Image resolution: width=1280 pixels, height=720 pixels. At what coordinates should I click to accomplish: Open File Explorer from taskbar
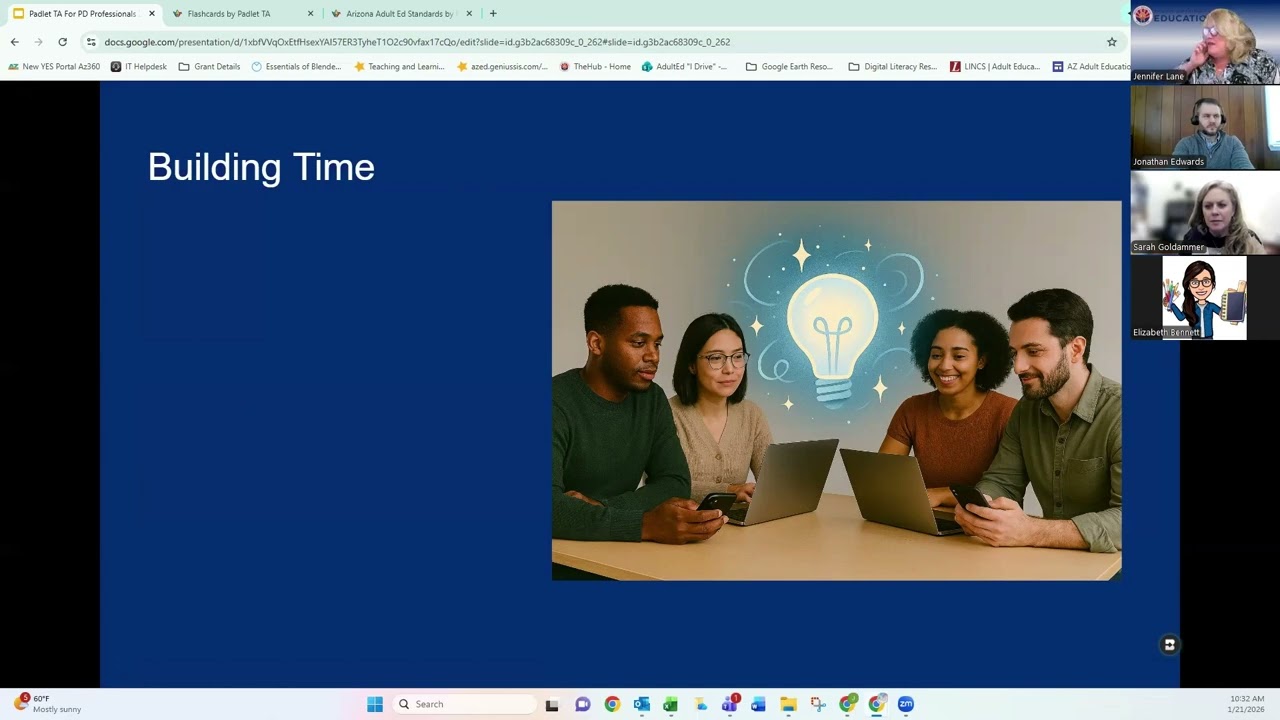point(788,704)
